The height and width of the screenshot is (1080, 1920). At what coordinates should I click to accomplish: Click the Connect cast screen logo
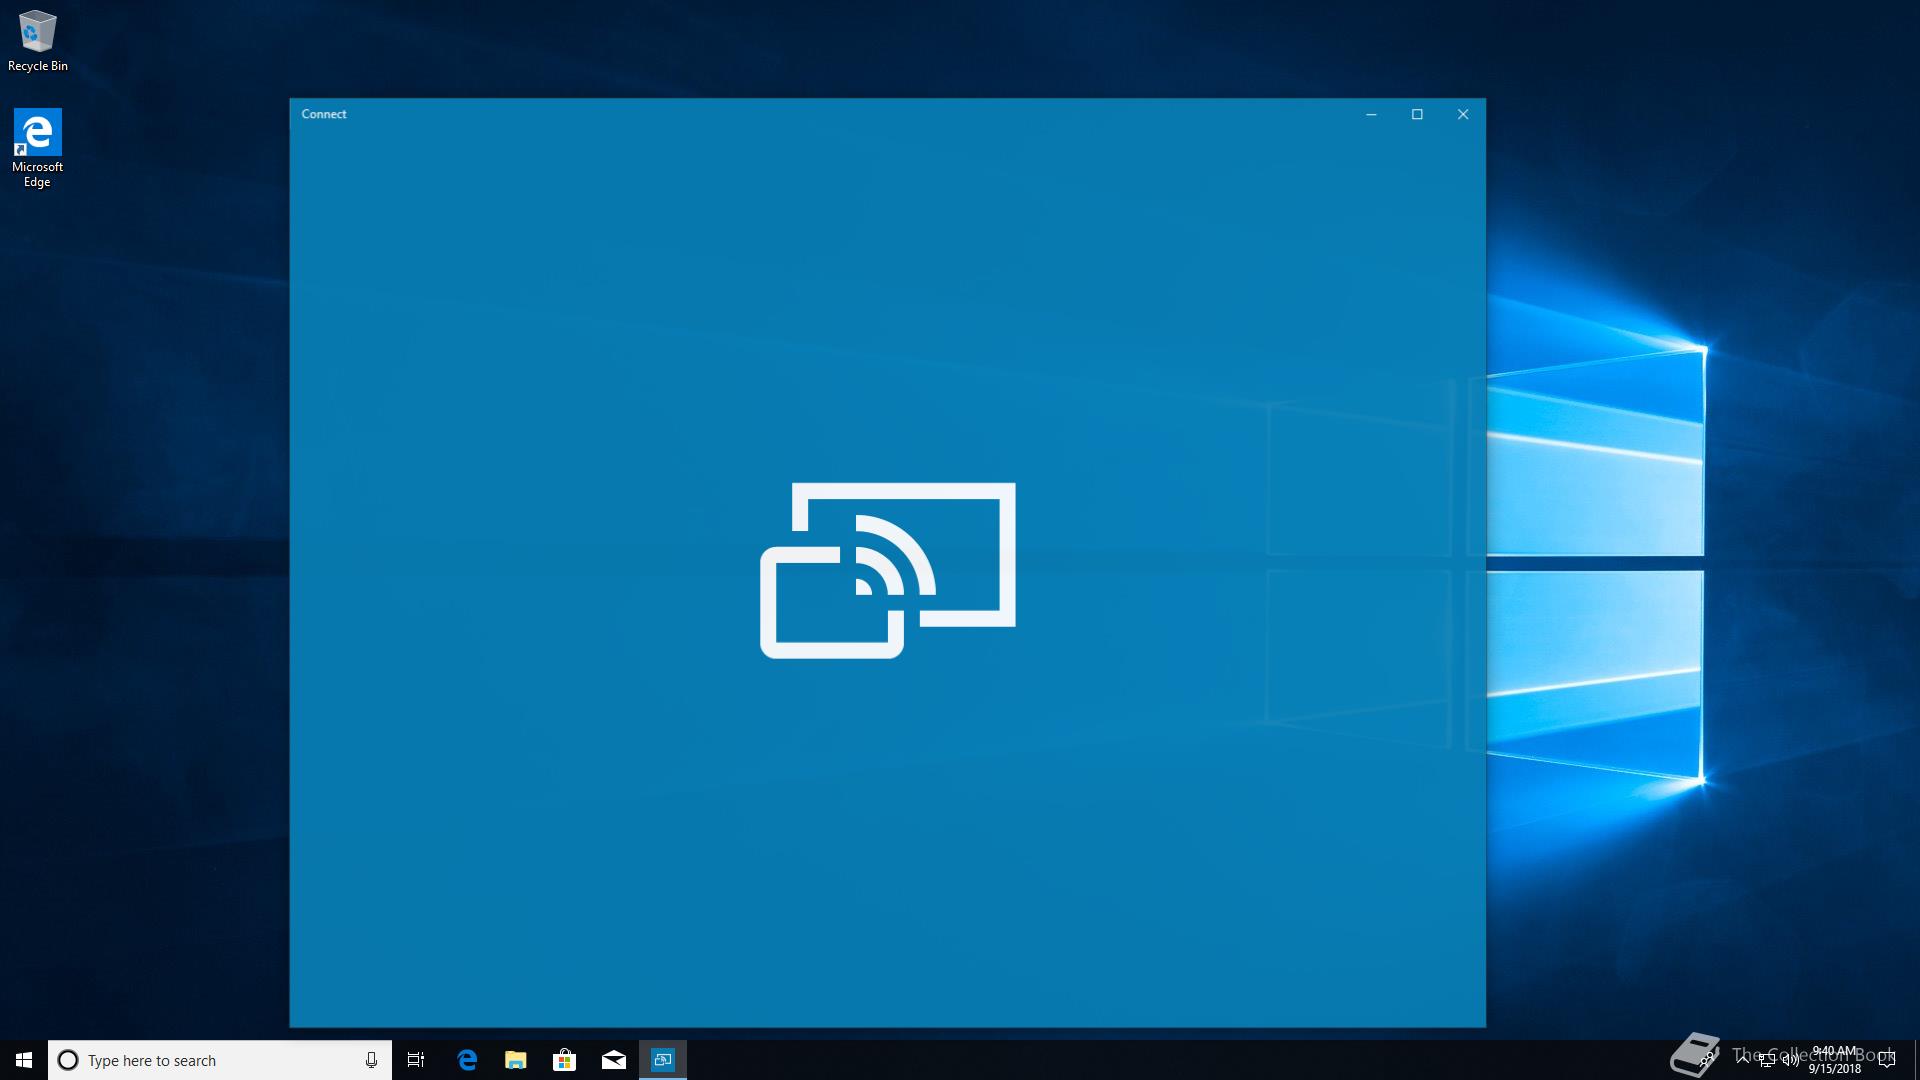point(887,570)
